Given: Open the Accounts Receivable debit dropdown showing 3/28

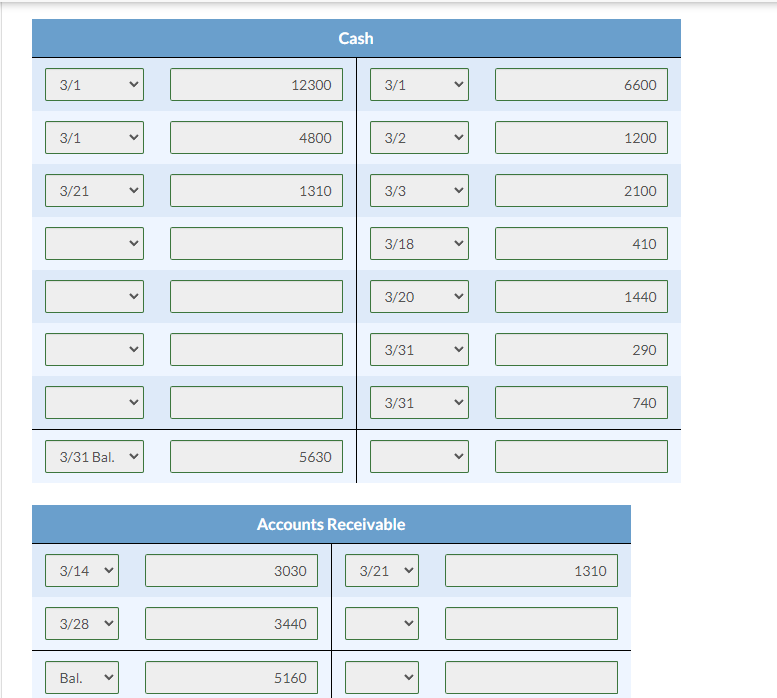Looking at the screenshot, I should point(82,624).
